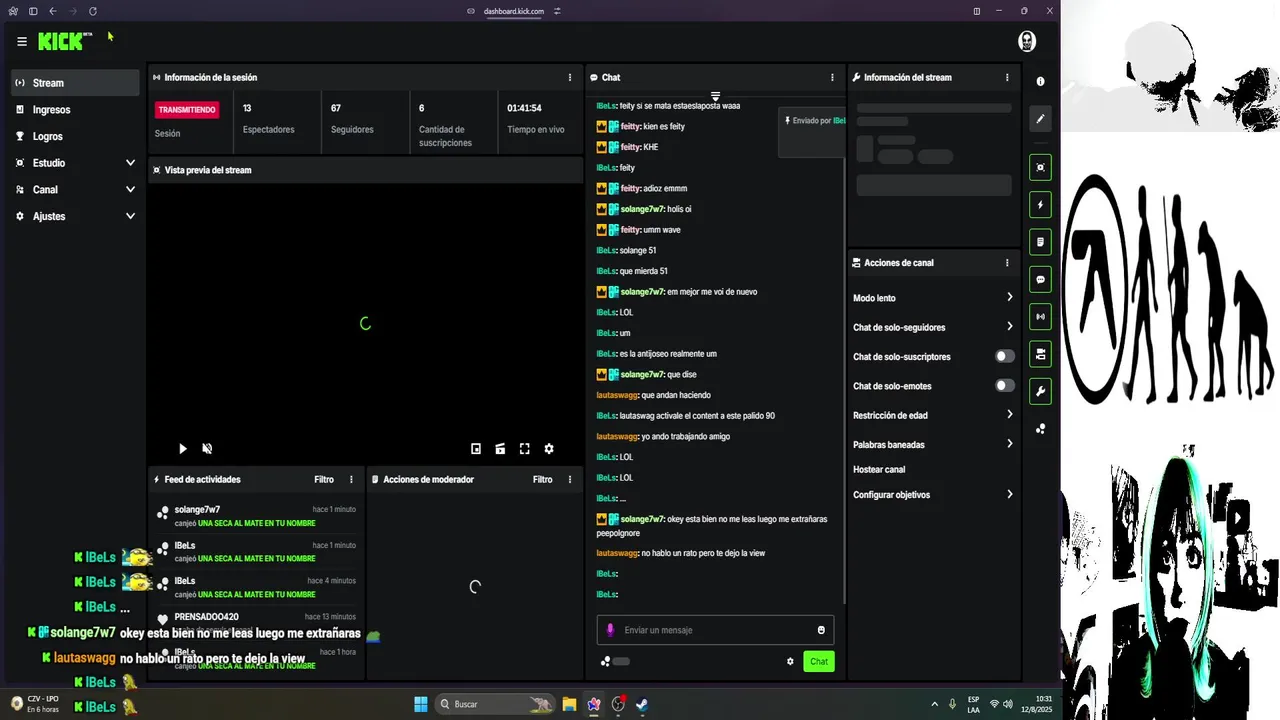
Task: Expand the Ajustes sidebar section
Action: 76,216
